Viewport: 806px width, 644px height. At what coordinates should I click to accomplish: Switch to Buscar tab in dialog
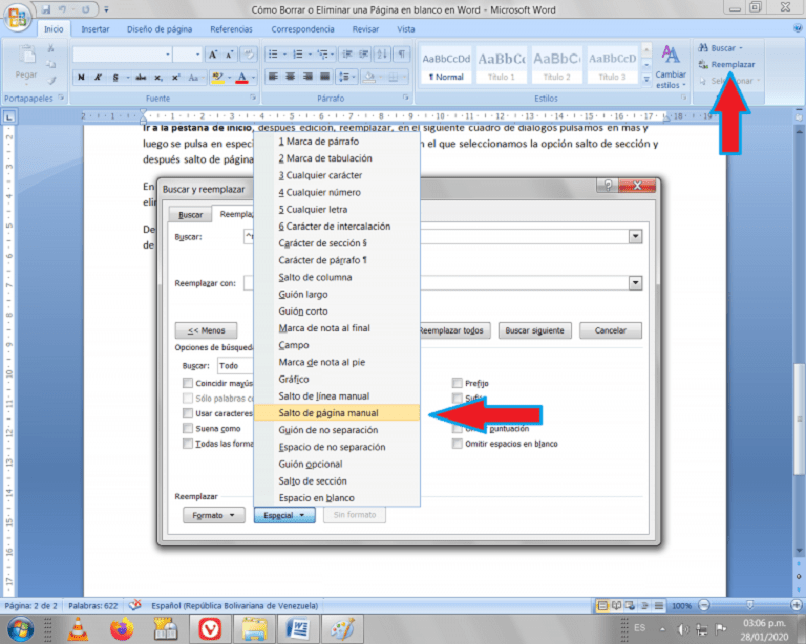(190, 215)
